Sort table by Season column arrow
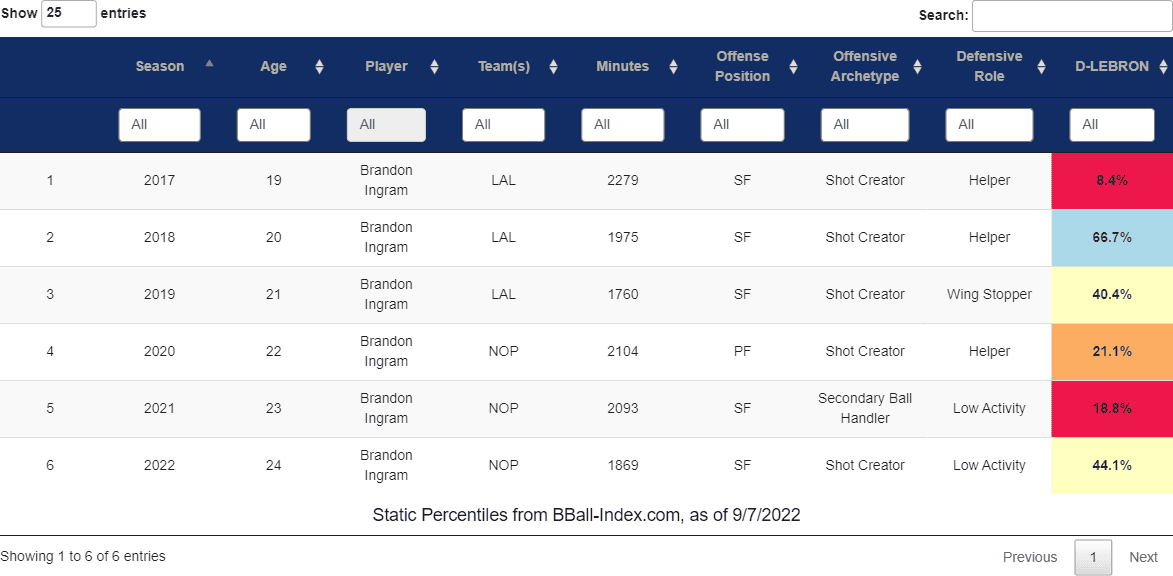 [x=209, y=64]
